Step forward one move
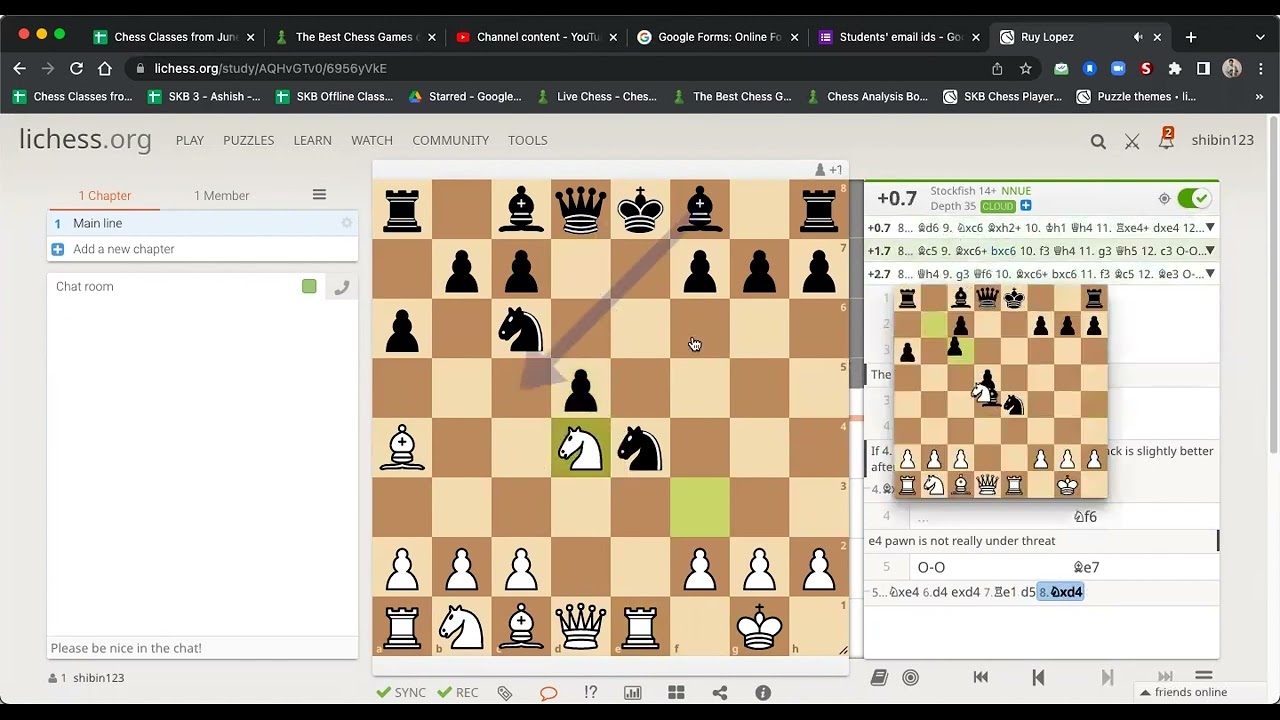Viewport: 1280px width, 720px height. click(x=1107, y=677)
